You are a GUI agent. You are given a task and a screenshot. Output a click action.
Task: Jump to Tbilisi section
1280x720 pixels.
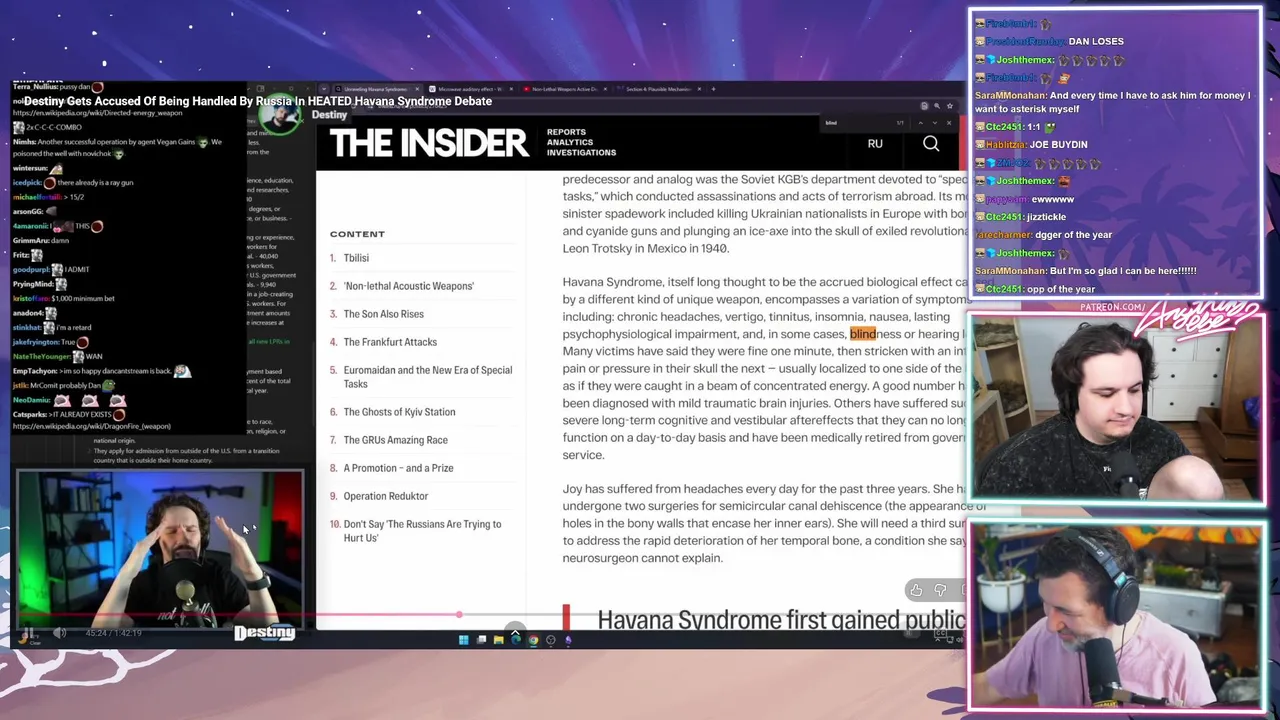tap(356, 258)
